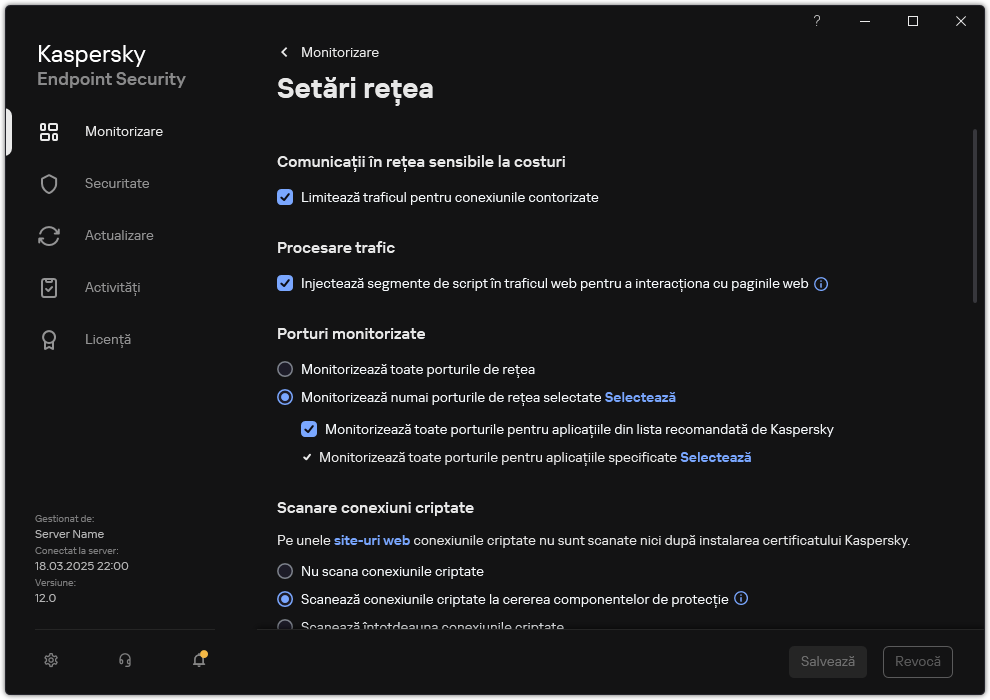Show info about script injection setting
The width and height of the screenshot is (990, 700).
[x=821, y=284]
